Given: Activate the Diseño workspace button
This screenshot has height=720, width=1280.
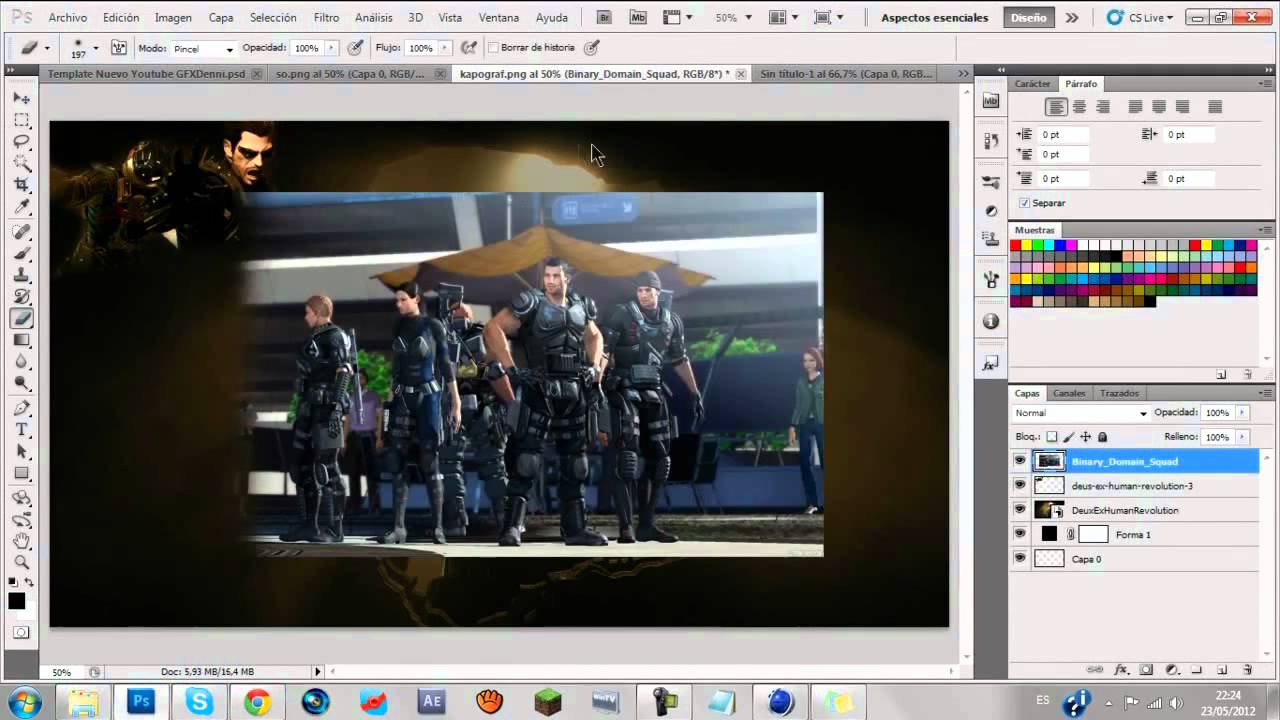Looking at the screenshot, I should click(x=1029, y=18).
